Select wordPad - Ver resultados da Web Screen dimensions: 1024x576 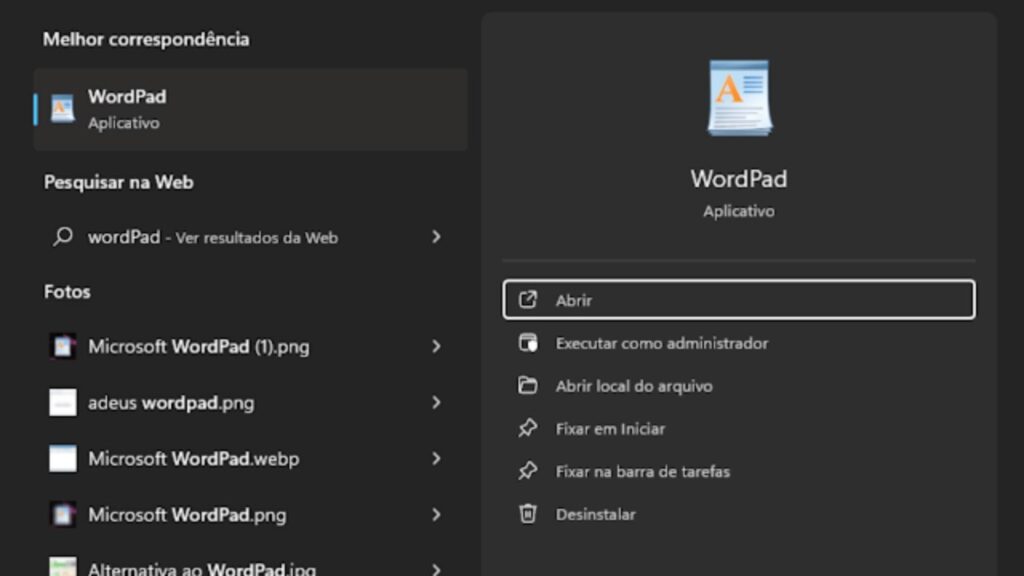[251, 237]
